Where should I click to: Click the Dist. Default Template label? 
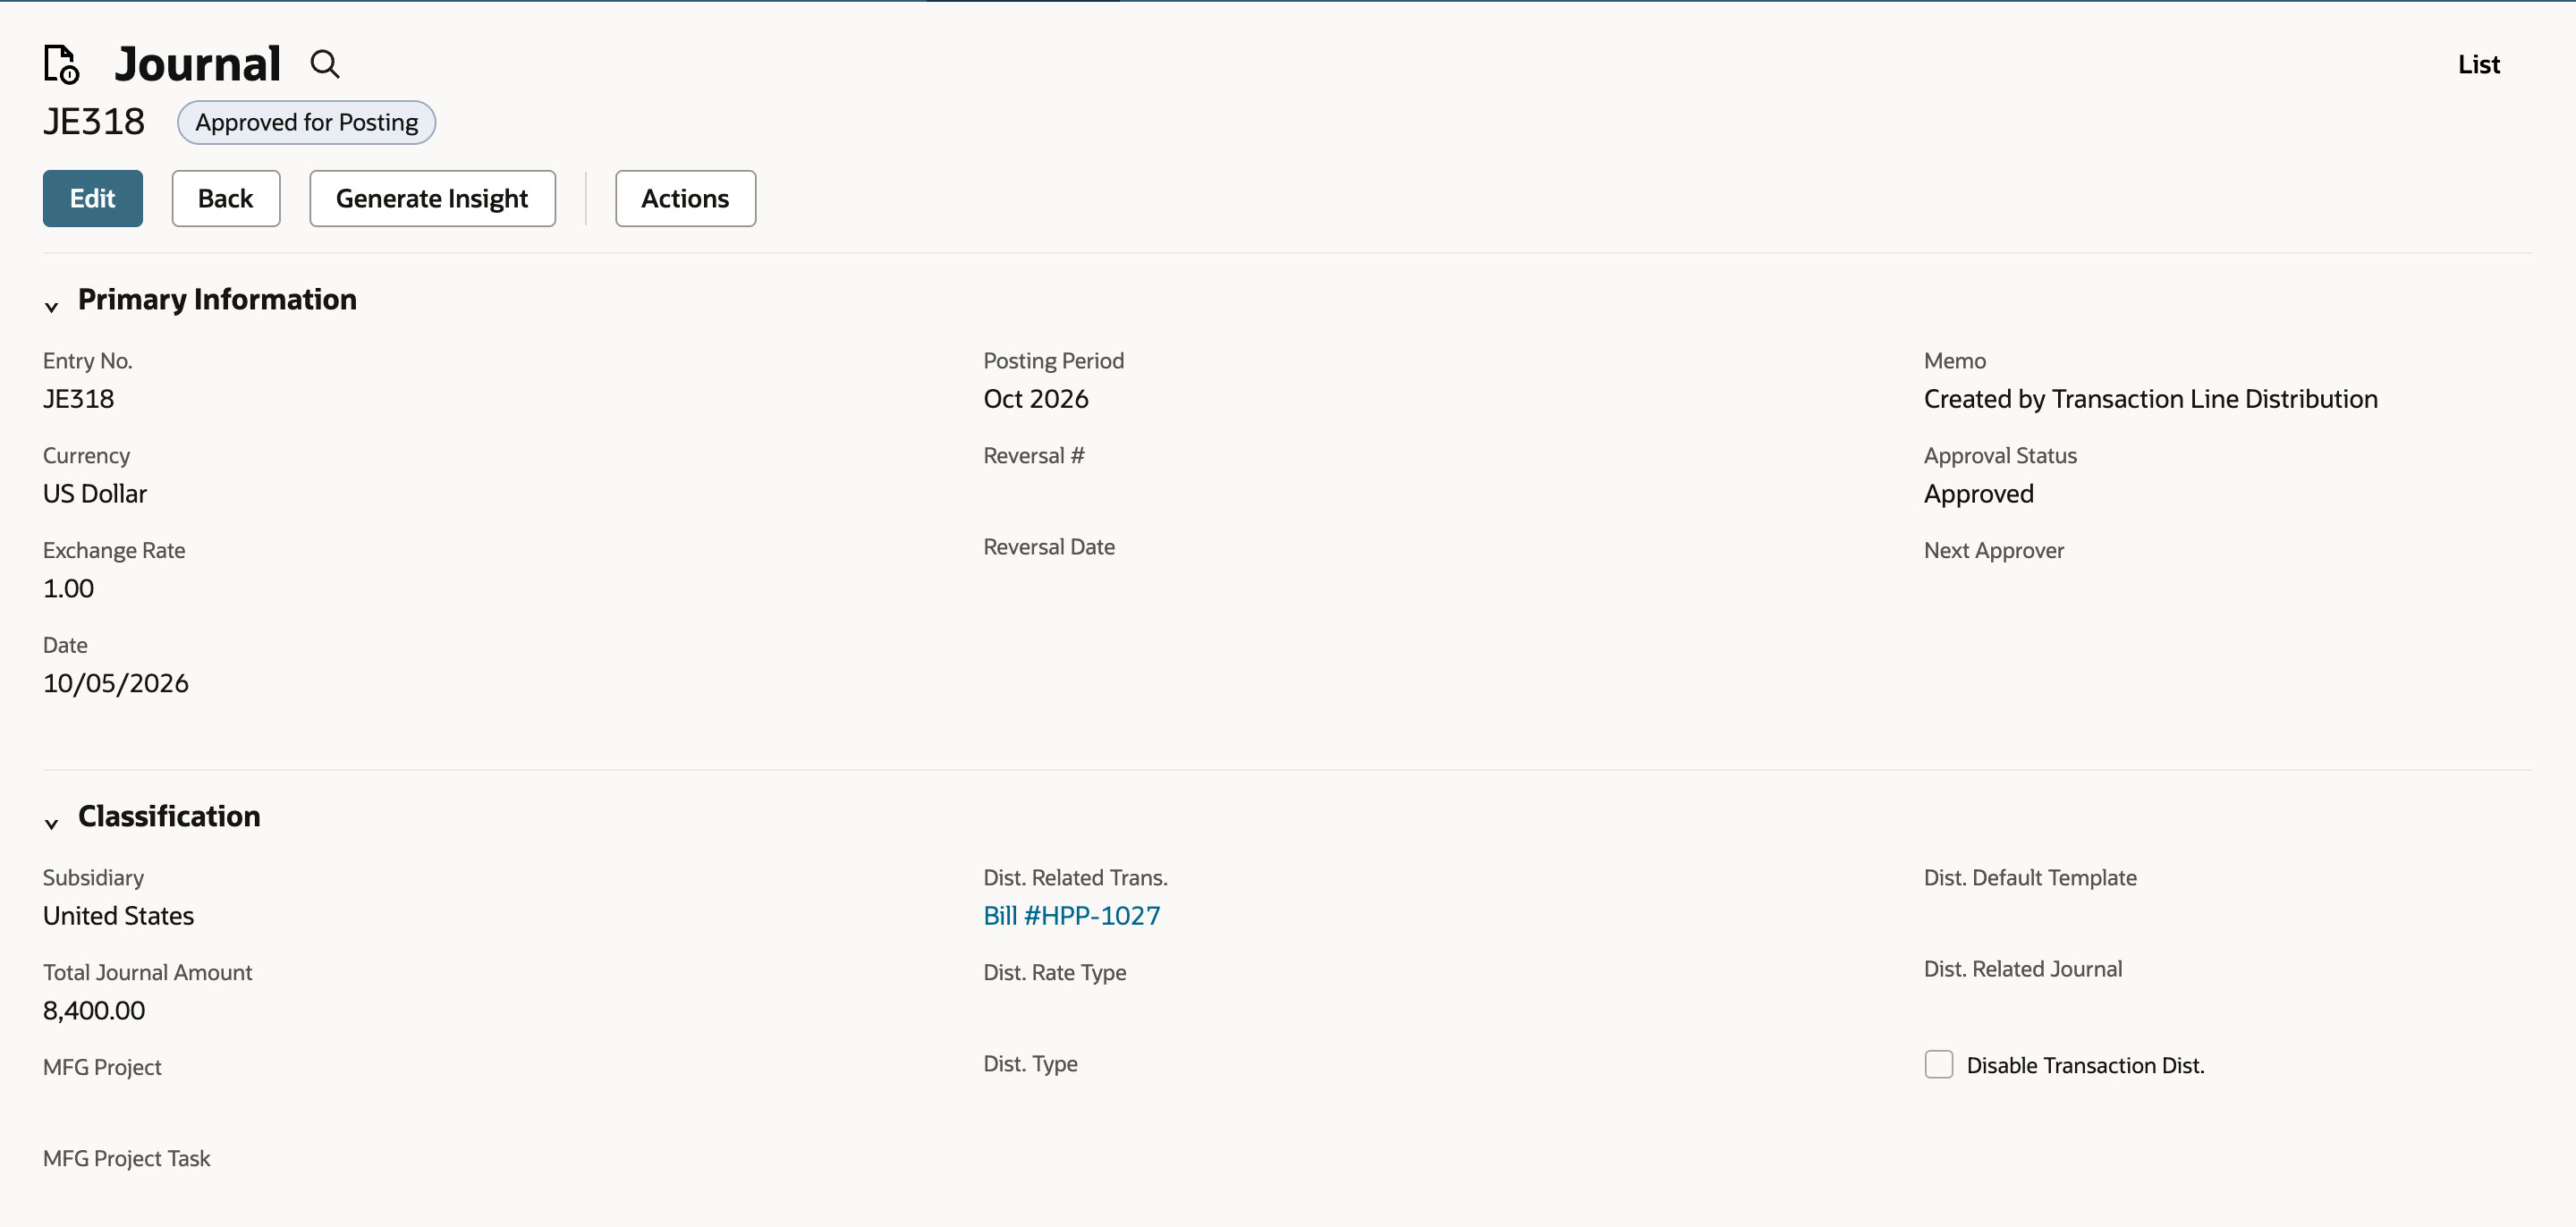click(2030, 877)
